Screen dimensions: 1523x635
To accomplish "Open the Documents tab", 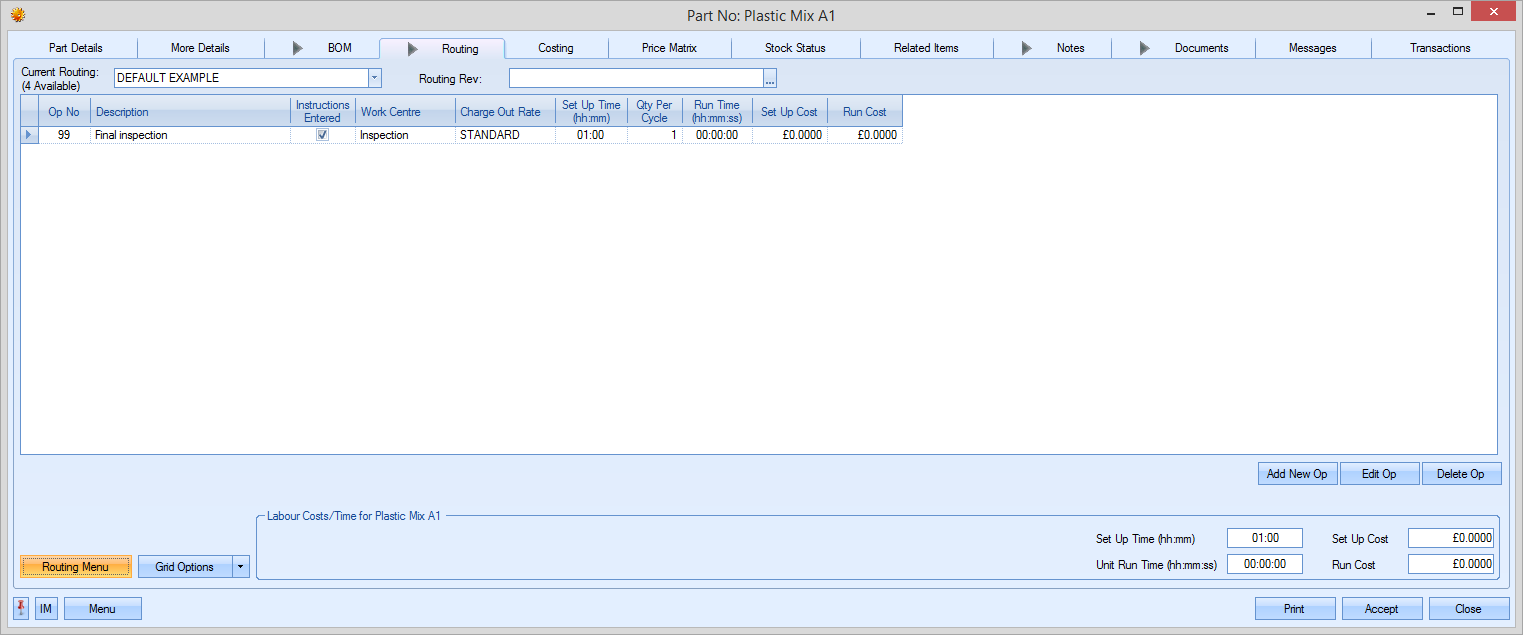I will pyautogui.click(x=1201, y=48).
